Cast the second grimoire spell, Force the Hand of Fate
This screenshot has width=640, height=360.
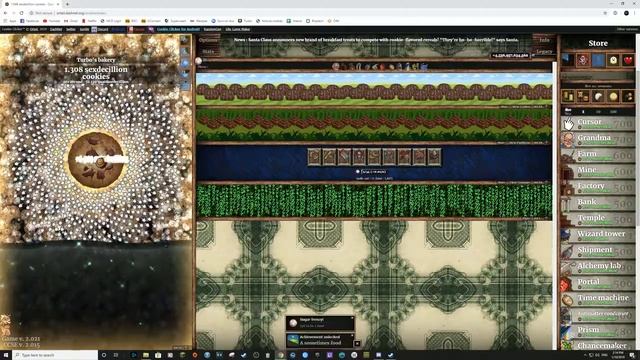click(x=329, y=157)
